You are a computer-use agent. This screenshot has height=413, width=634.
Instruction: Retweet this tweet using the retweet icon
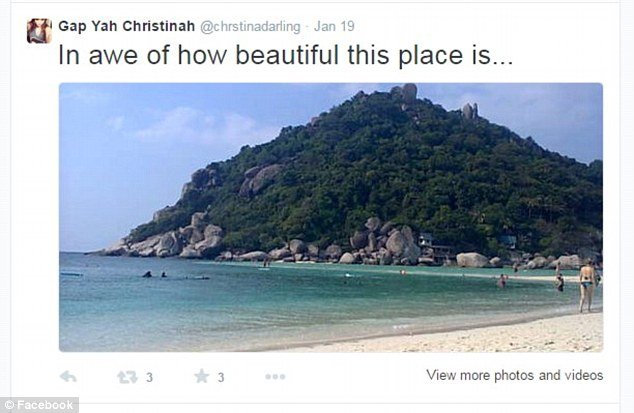[x=127, y=377]
